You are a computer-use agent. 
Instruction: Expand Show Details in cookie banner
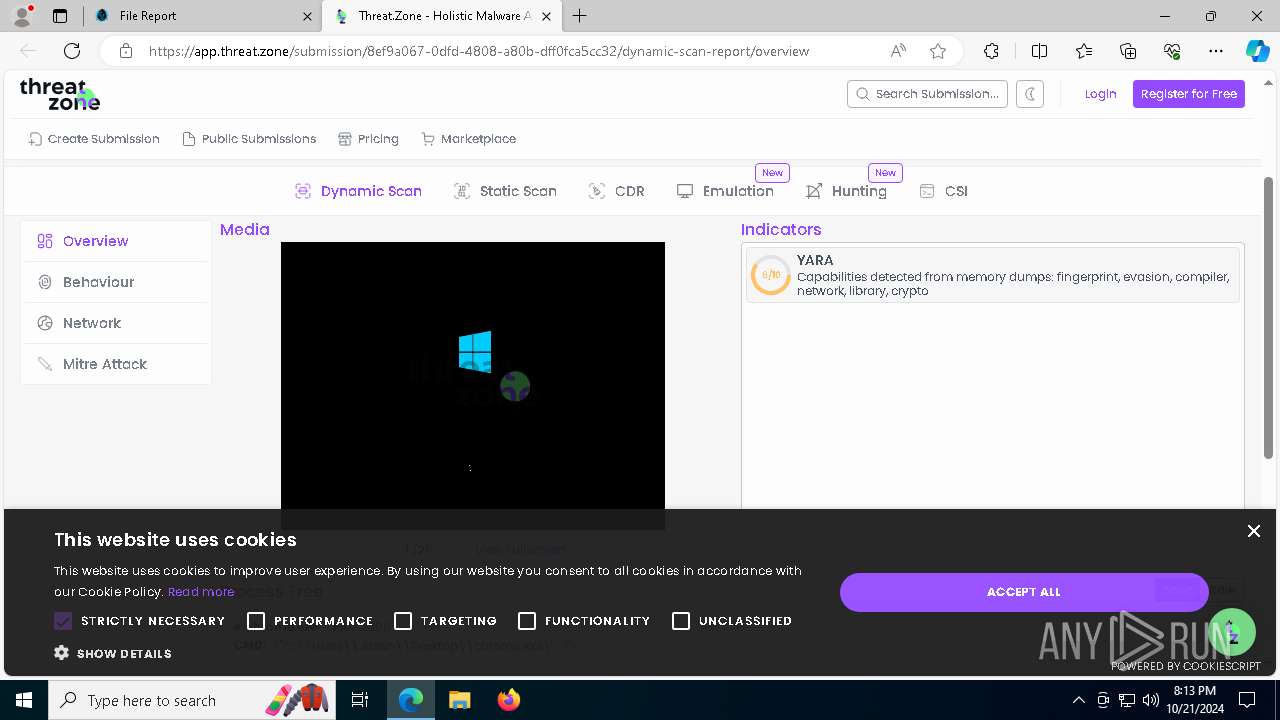[113, 653]
